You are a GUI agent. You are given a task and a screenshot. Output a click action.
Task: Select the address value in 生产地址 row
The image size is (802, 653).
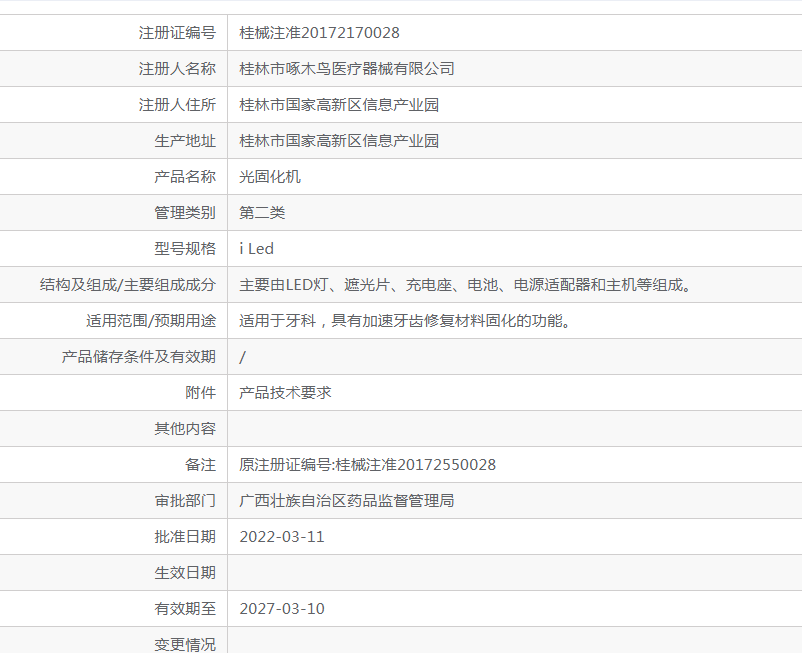339,141
